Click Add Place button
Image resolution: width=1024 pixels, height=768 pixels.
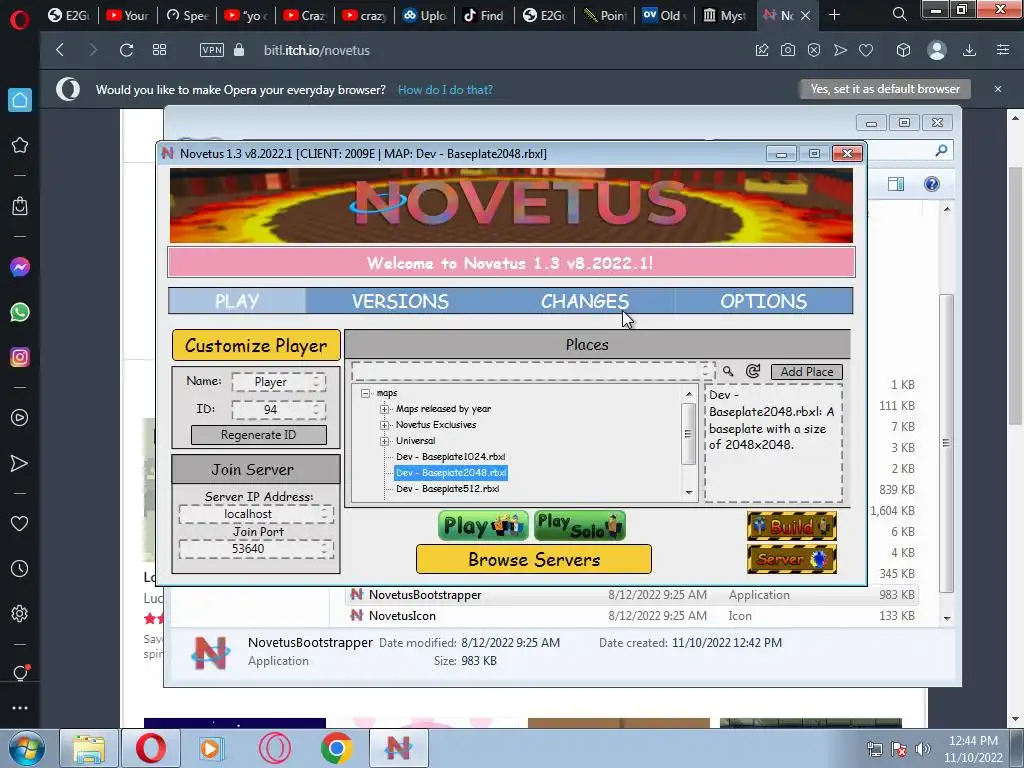click(807, 372)
